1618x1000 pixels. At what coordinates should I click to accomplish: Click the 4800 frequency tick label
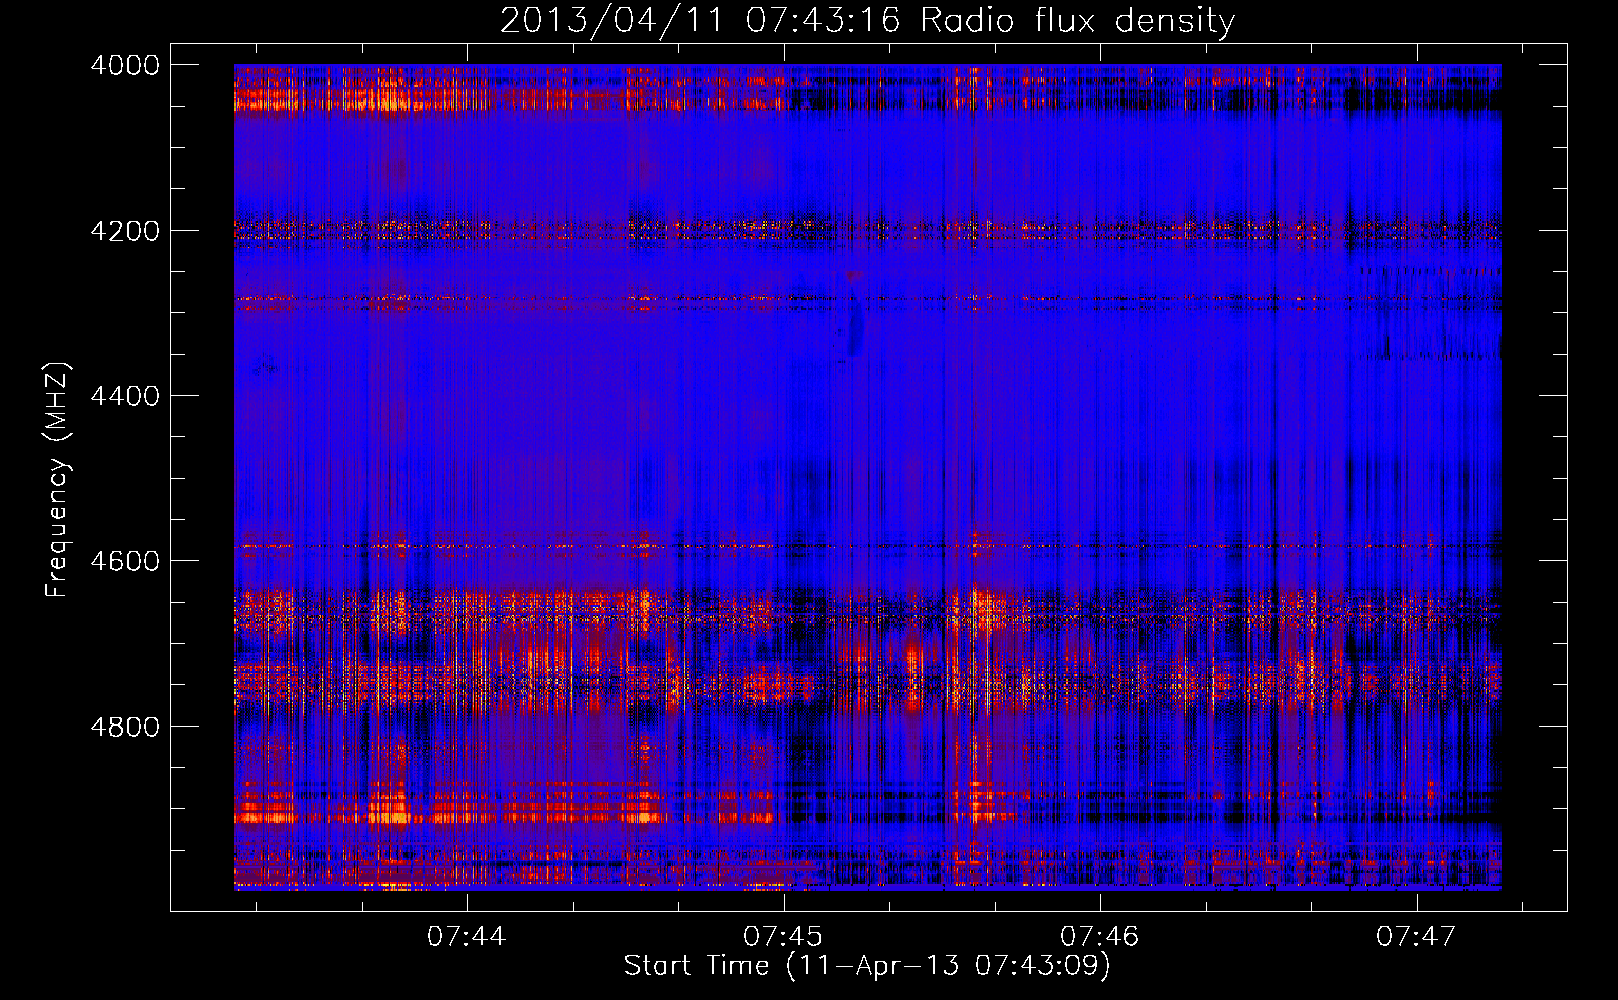(x=125, y=727)
